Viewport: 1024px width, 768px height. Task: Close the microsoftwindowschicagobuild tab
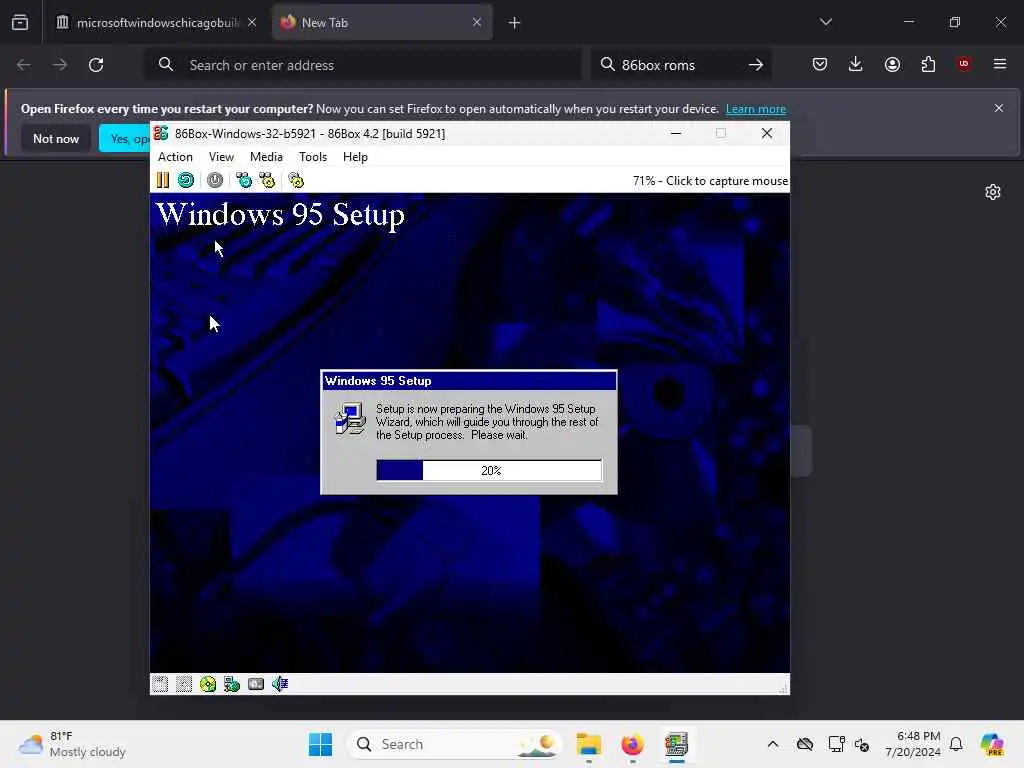252,23
